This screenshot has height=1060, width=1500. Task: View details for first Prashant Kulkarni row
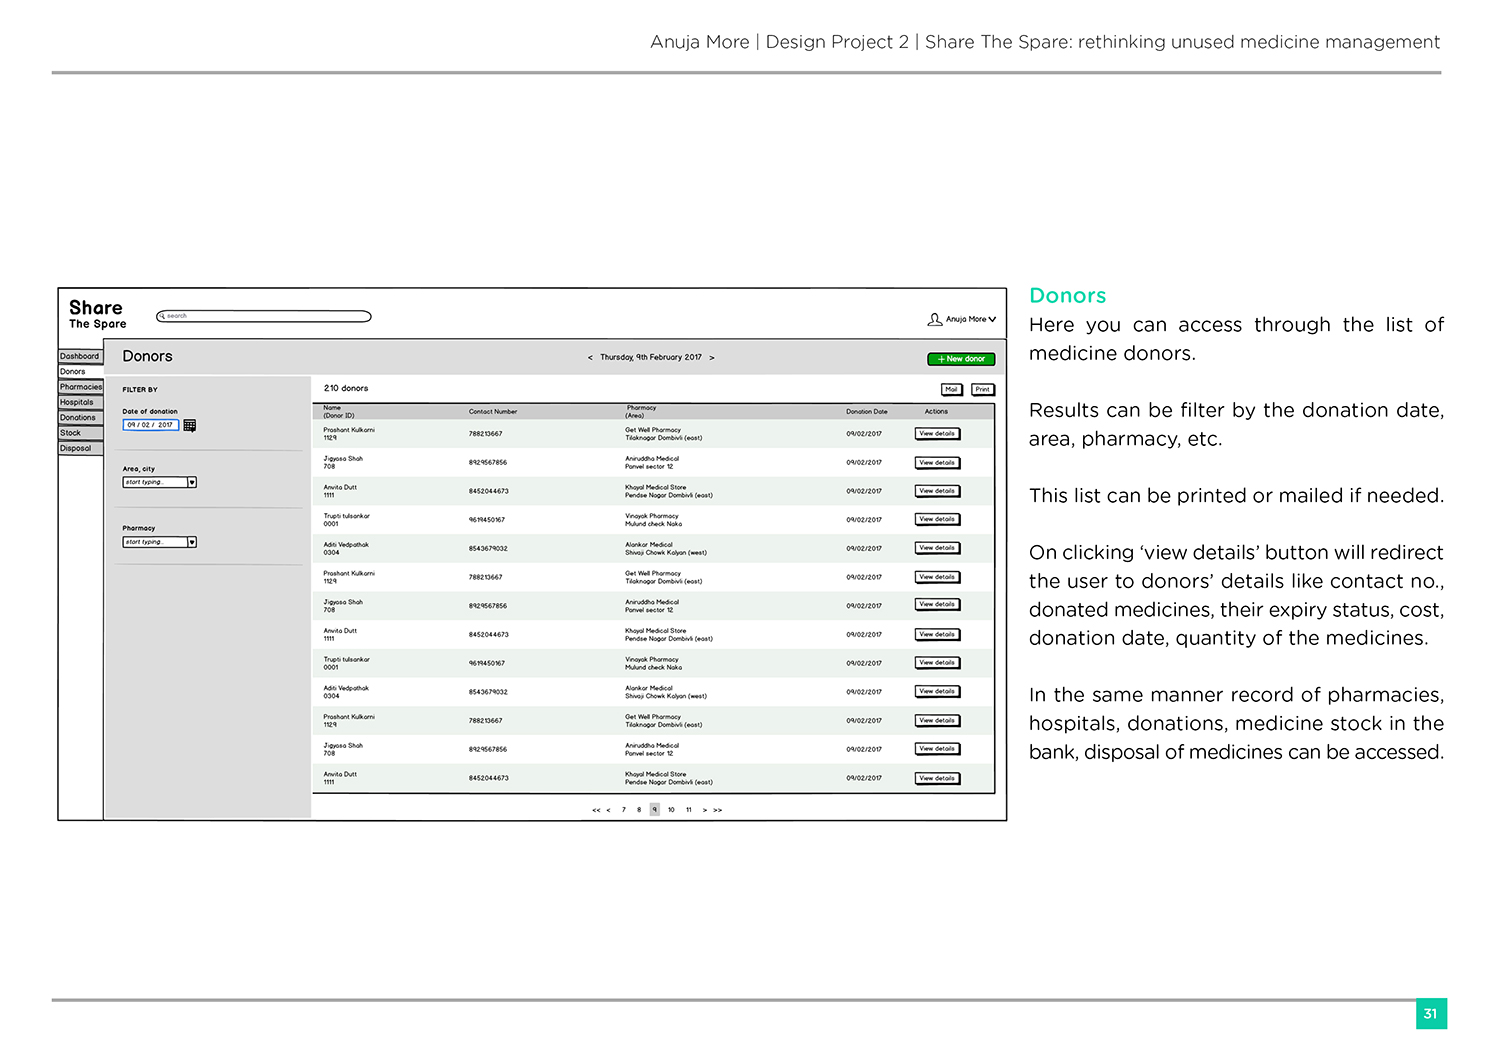937,434
